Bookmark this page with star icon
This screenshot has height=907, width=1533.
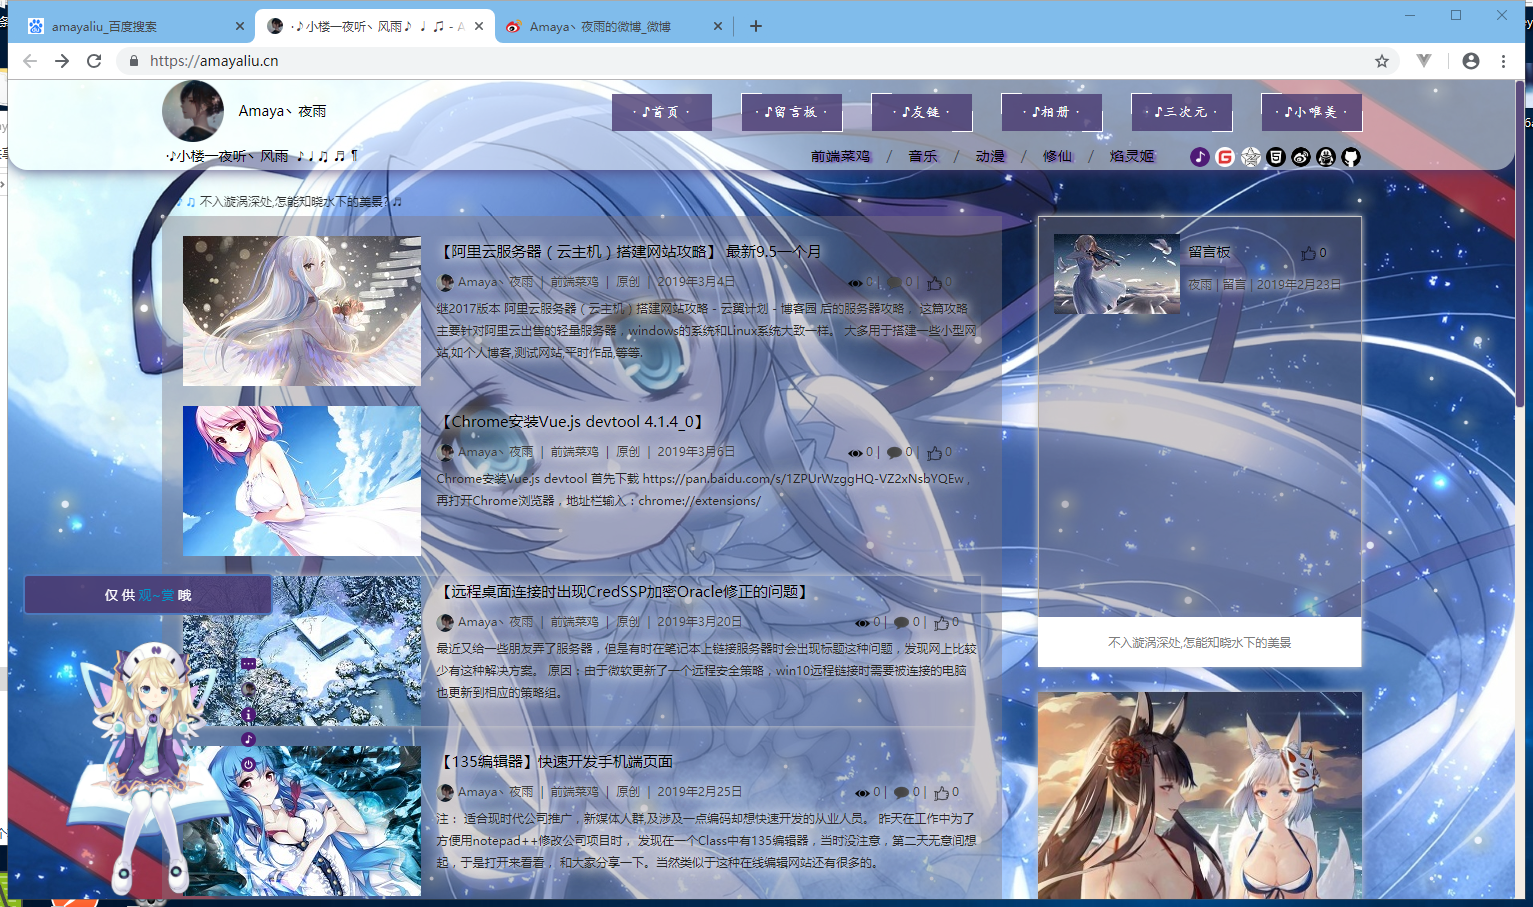pos(1382,61)
